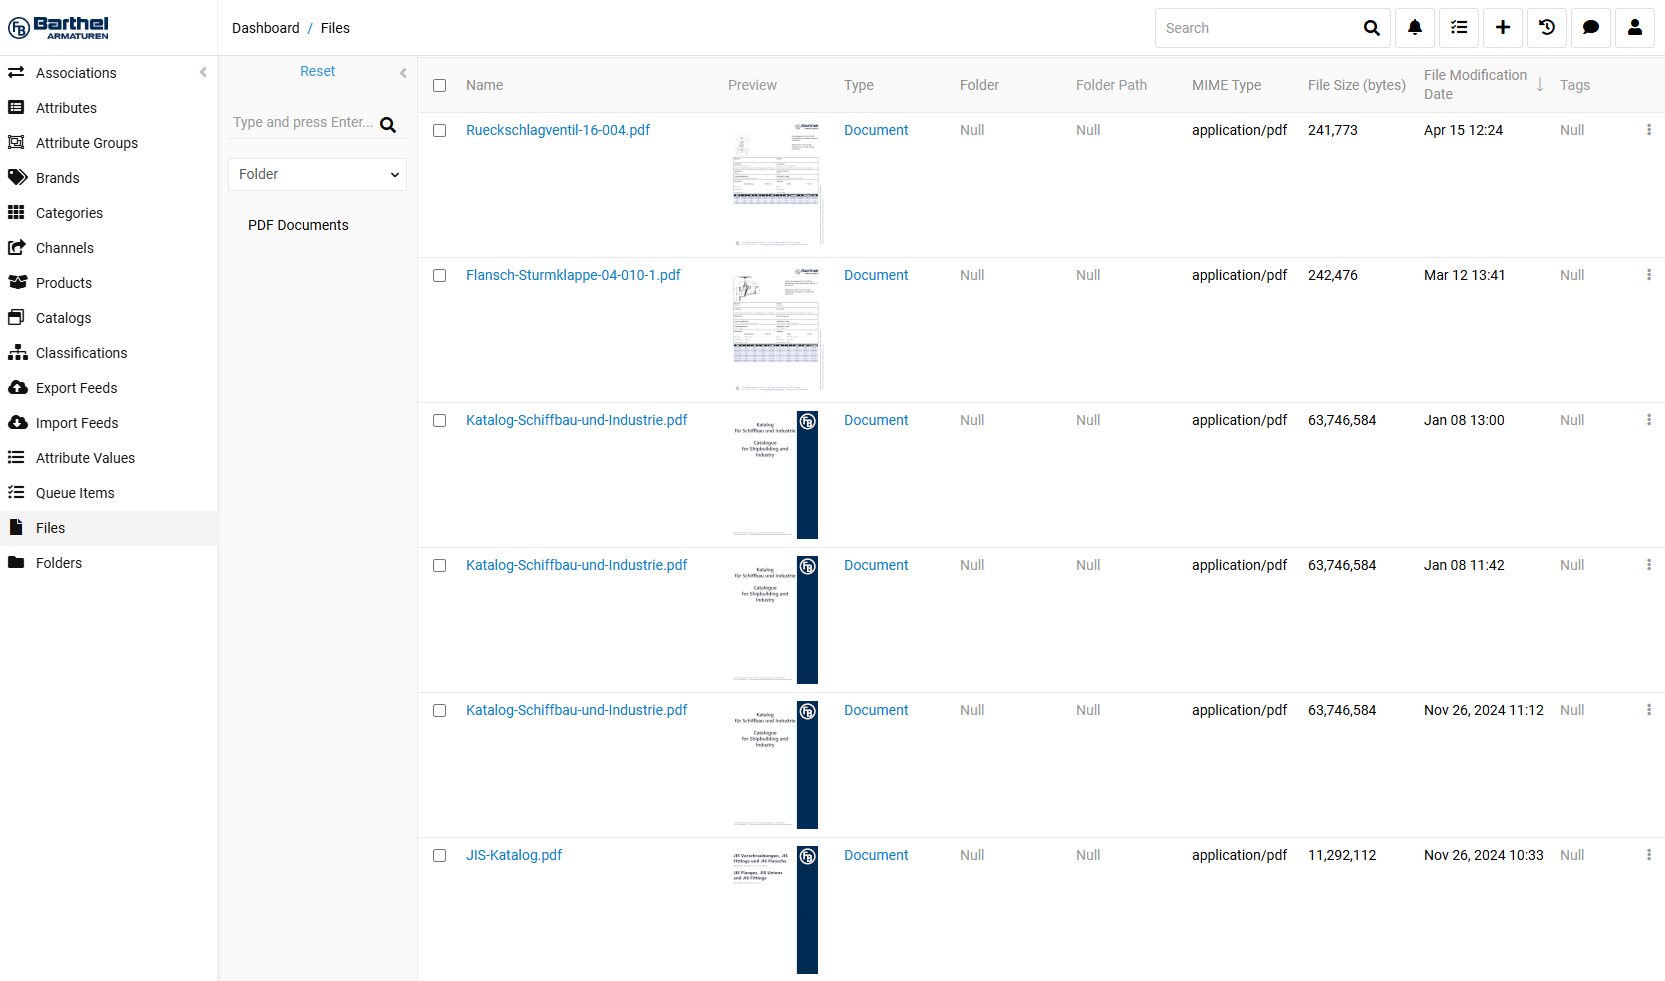Open the JIS-Katalog.pdf file link

tap(514, 855)
